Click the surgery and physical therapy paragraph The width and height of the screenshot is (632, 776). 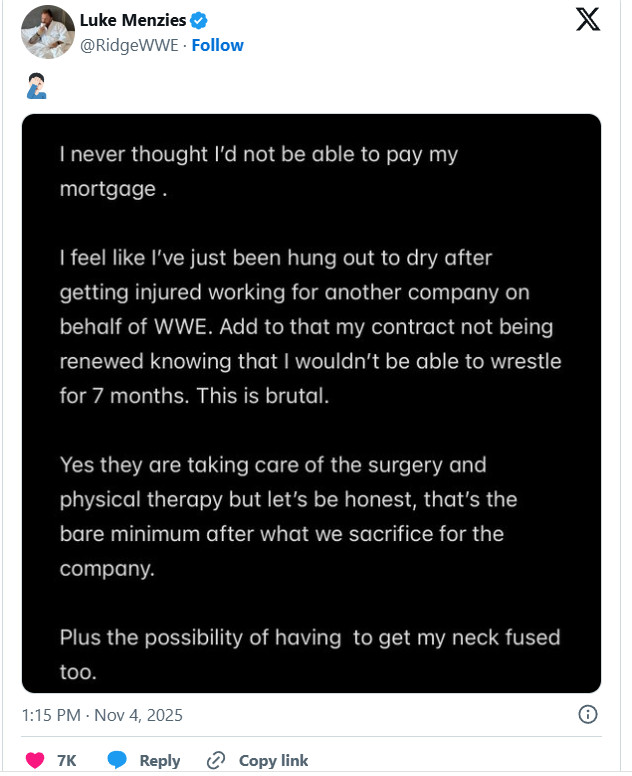[288, 519]
